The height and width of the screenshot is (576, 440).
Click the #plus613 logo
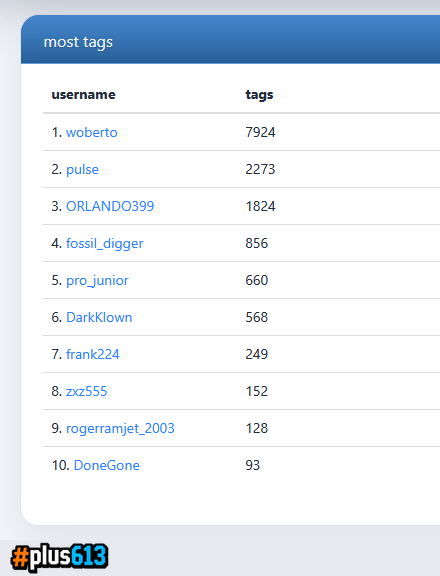(59, 557)
